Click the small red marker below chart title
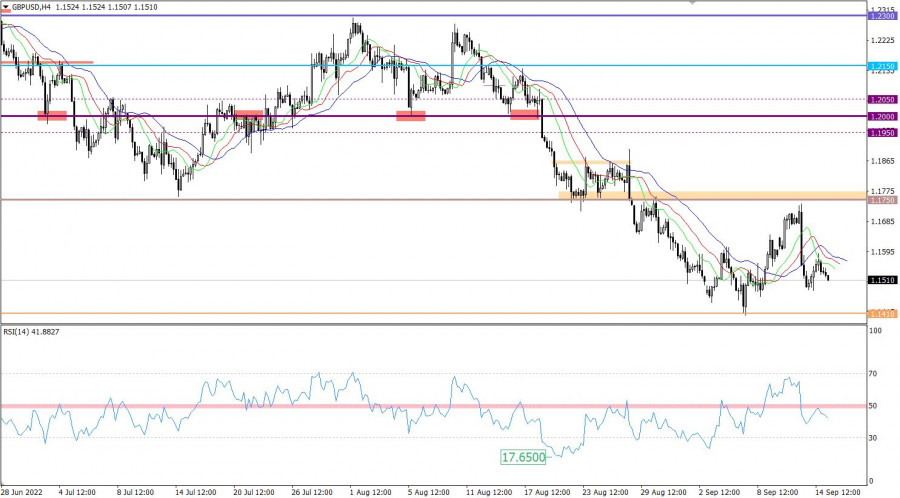Screen dimensions: 900x498 [x=6, y=11]
